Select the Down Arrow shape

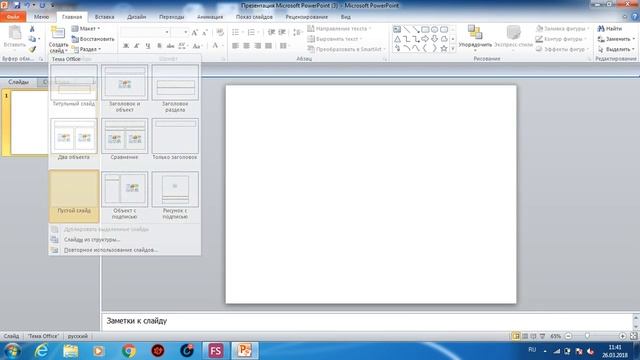pyautogui.click(x=434, y=39)
